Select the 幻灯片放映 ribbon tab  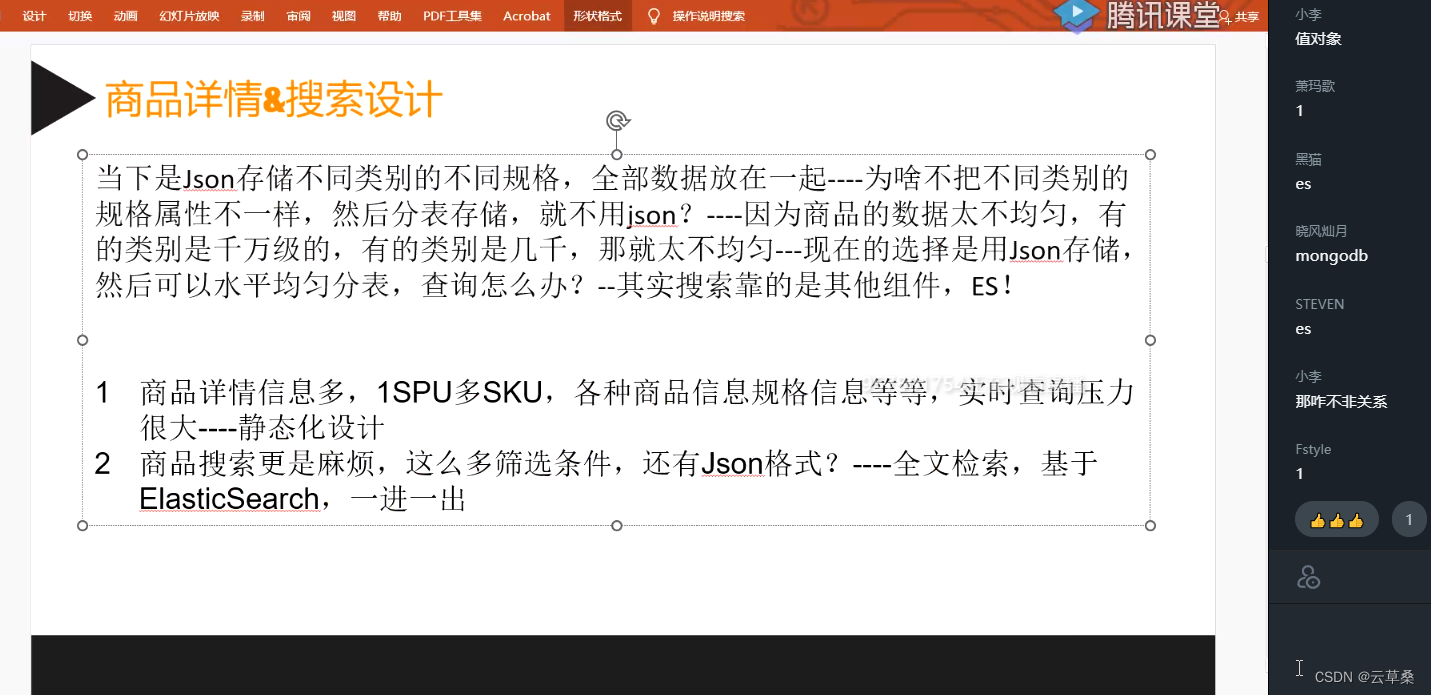pos(189,16)
